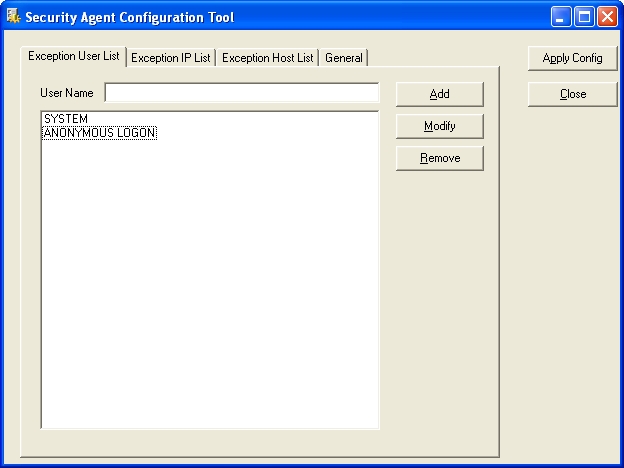Close the window using the red X
Screen dimensions: 624x468
[x=606, y=16]
